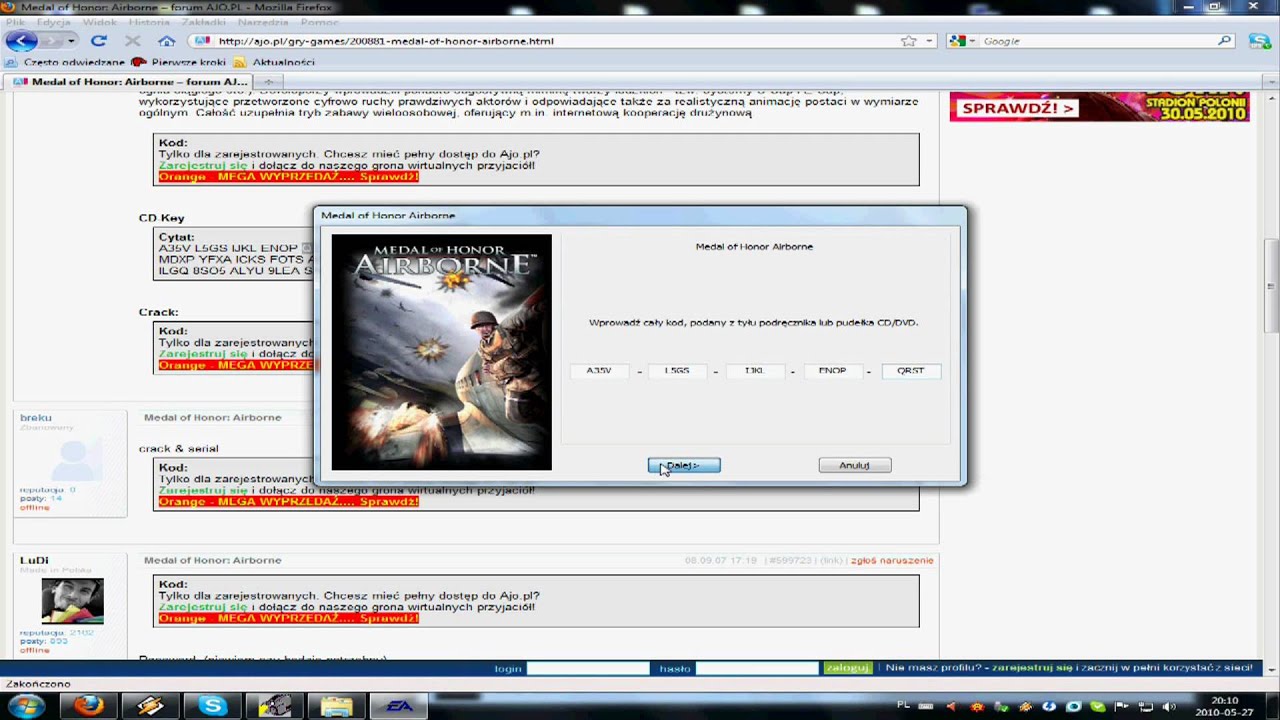Bookmark this page with the star icon
Screen dimensions: 1280x720
(x=908, y=41)
